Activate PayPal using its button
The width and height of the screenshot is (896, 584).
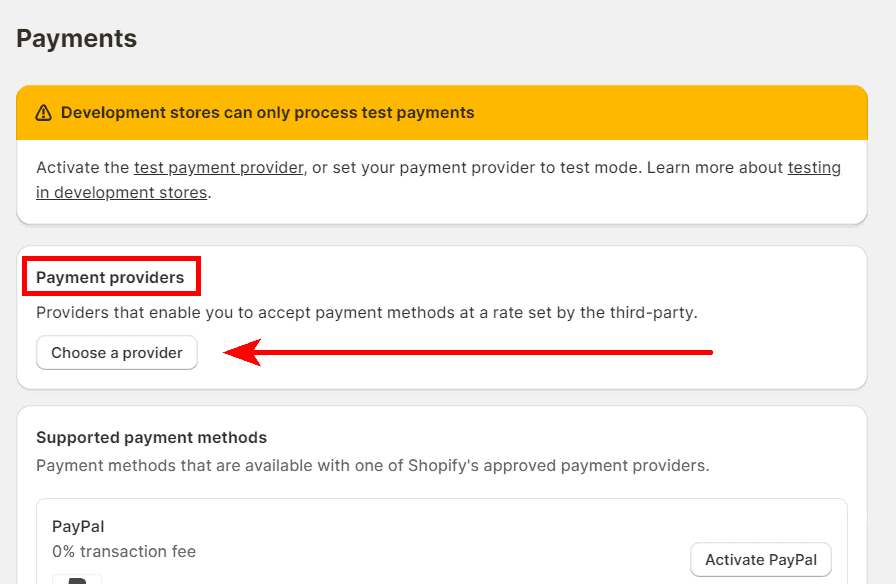(x=760, y=560)
